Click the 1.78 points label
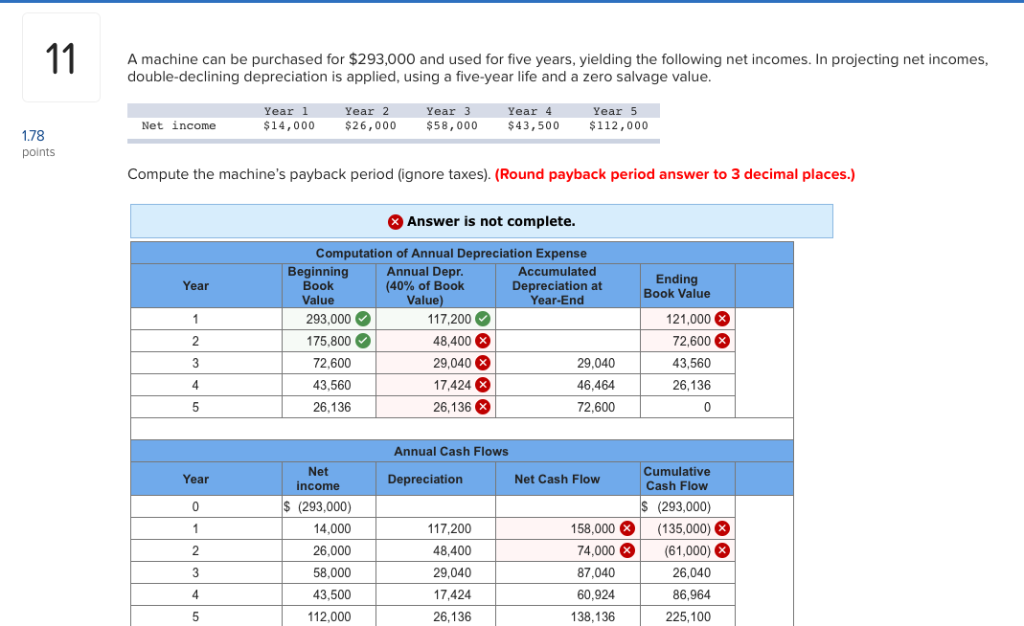This screenshot has width=1024, height=626. click(38, 143)
